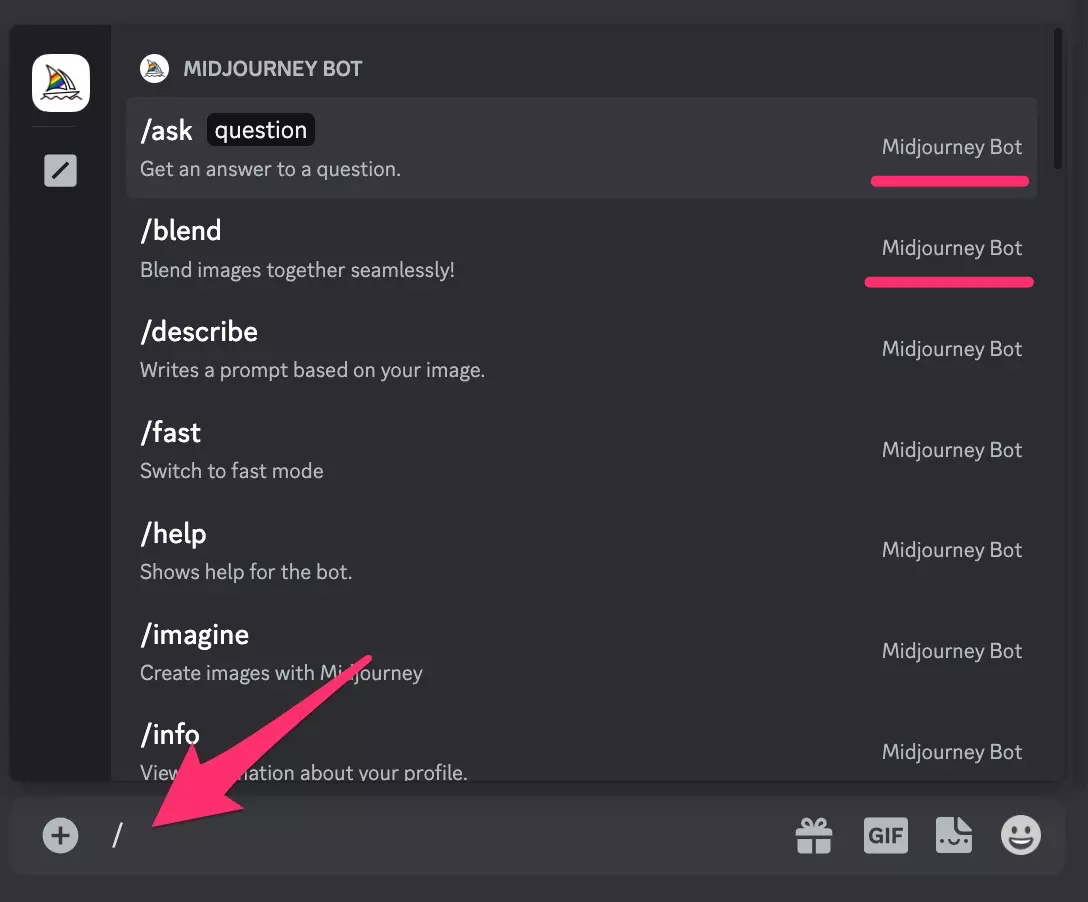The height and width of the screenshot is (902, 1088).
Task: Click Midjourney Bot label in /blend row
Action: [x=952, y=248]
